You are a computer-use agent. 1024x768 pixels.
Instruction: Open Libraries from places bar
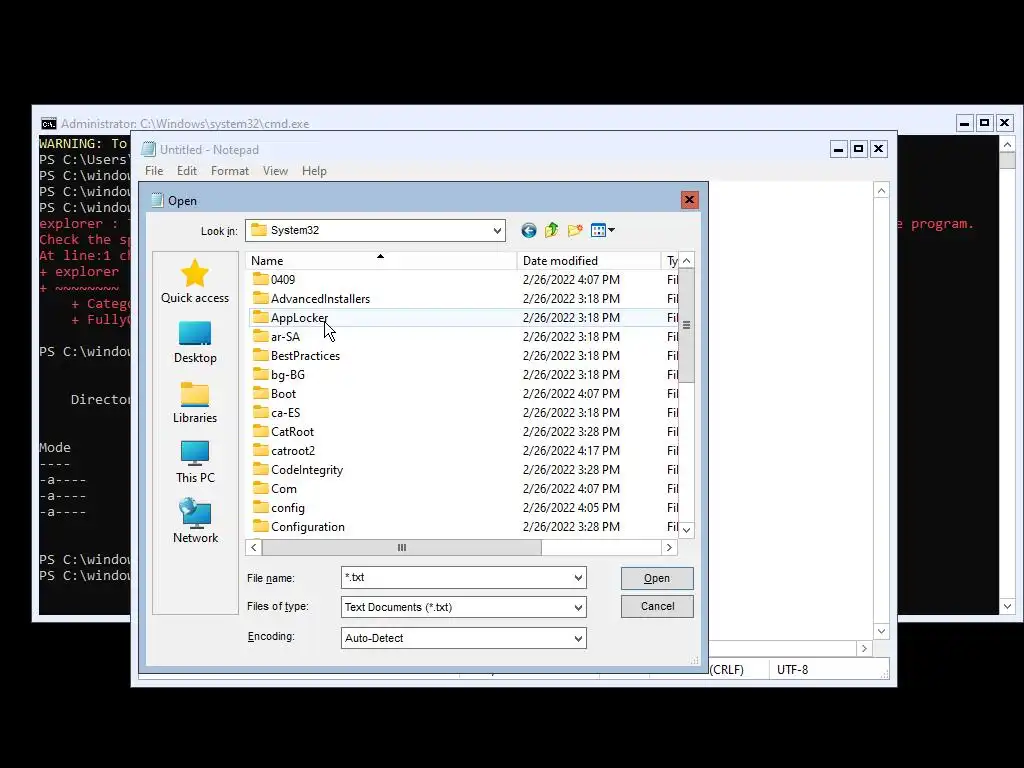(195, 402)
